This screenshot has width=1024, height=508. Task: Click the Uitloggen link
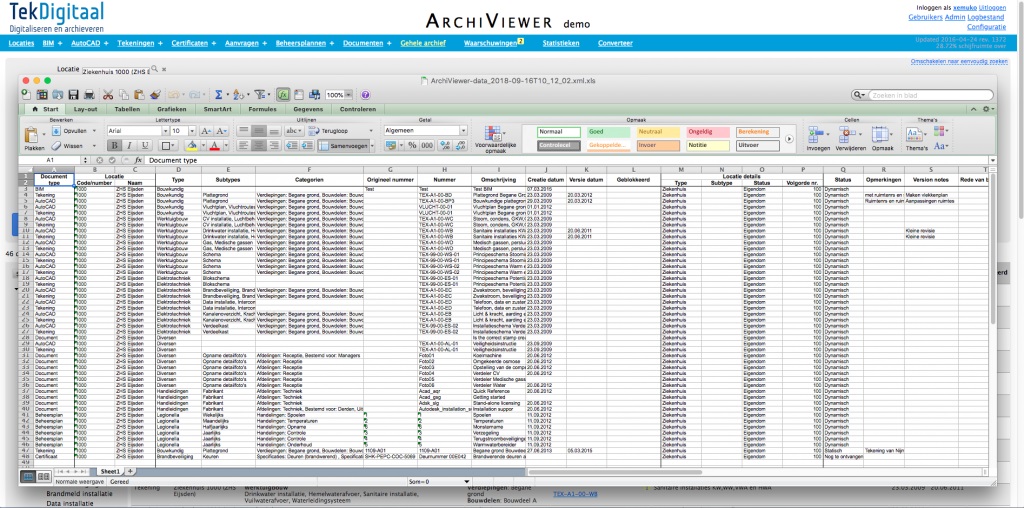point(993,7)
